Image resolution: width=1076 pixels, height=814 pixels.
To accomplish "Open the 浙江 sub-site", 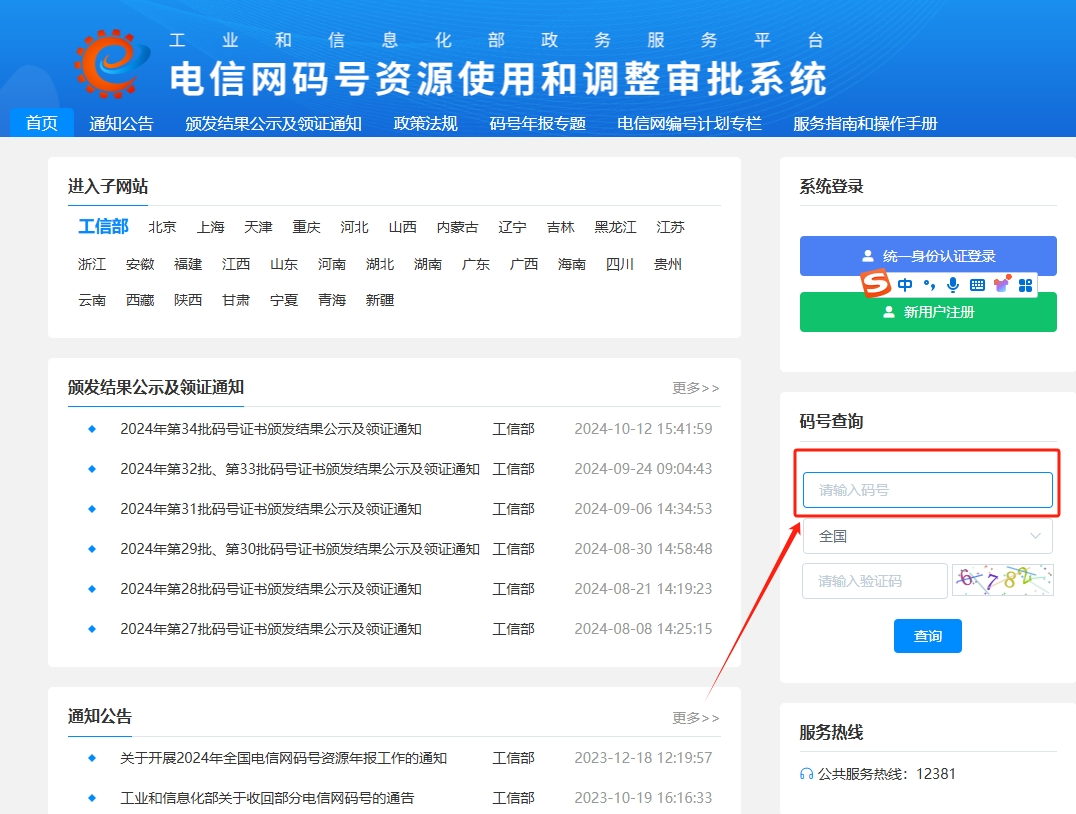I will click(x=92, y=264).
